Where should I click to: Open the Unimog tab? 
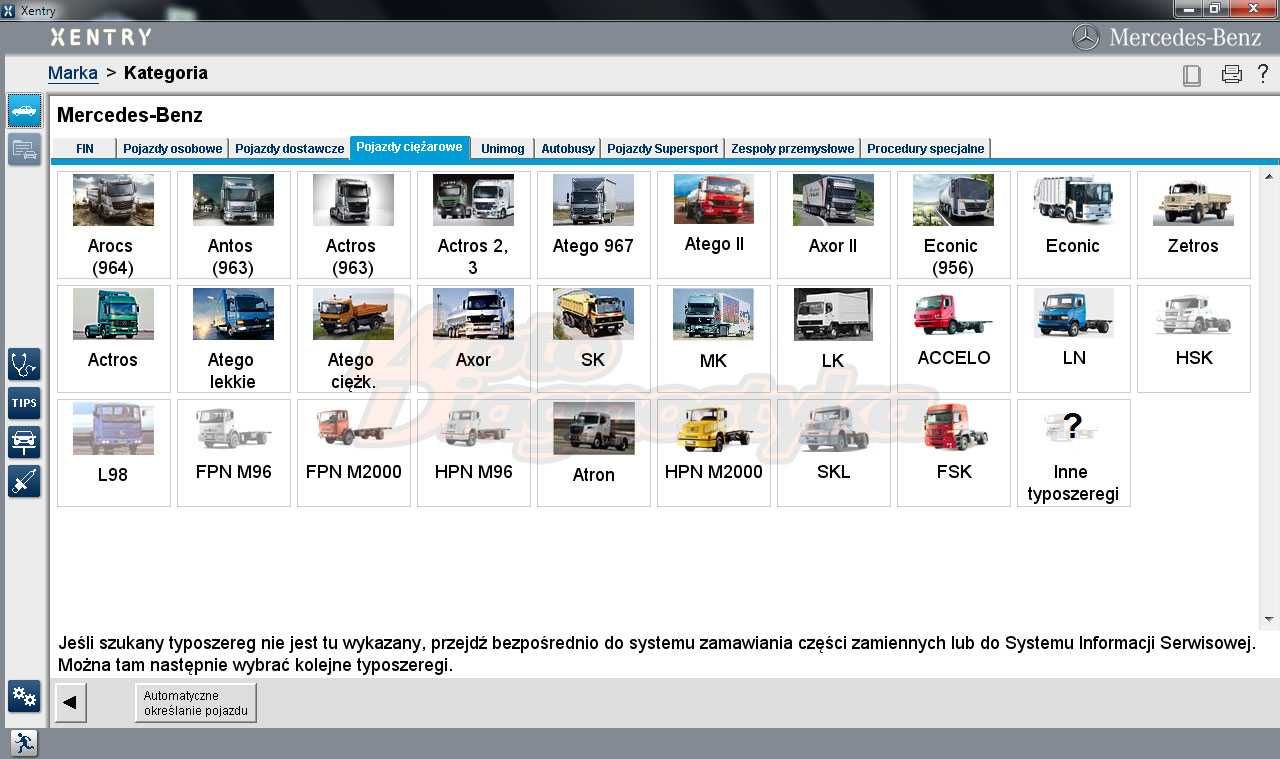coord(503,148)
